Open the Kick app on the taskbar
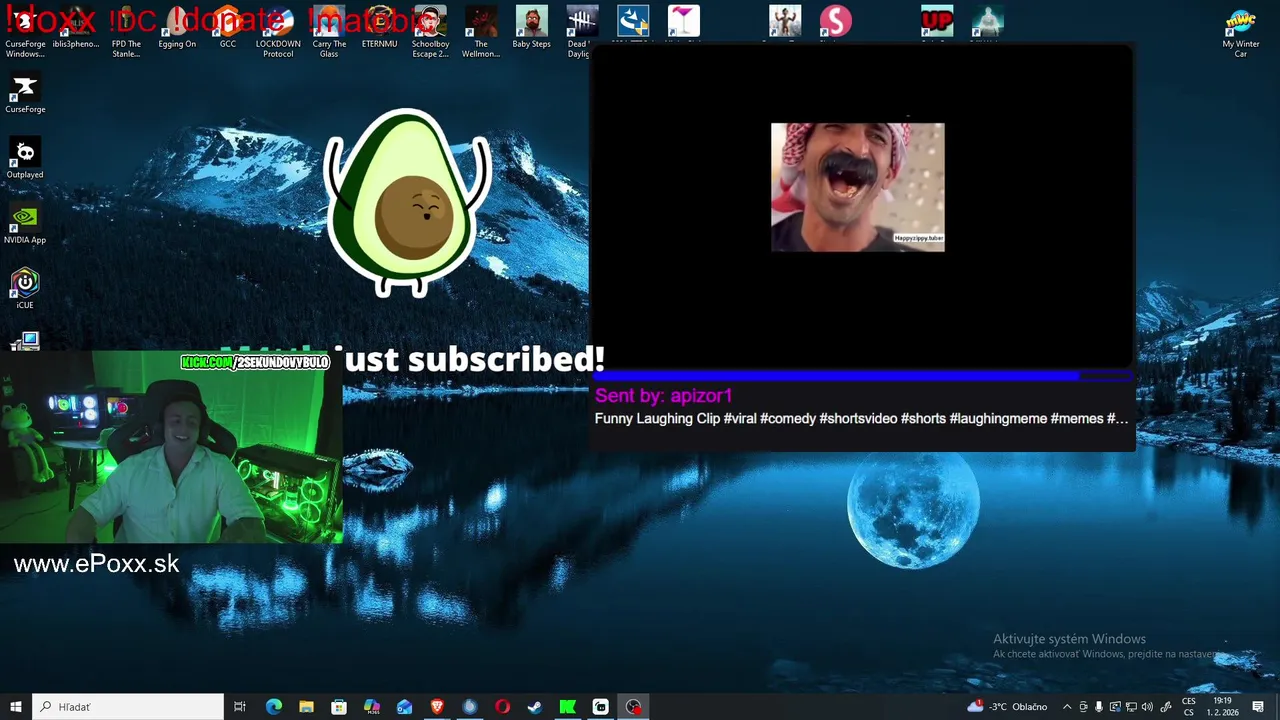Screen dimensions: 1280x720 pyautogui.click(x=568, y=707)
